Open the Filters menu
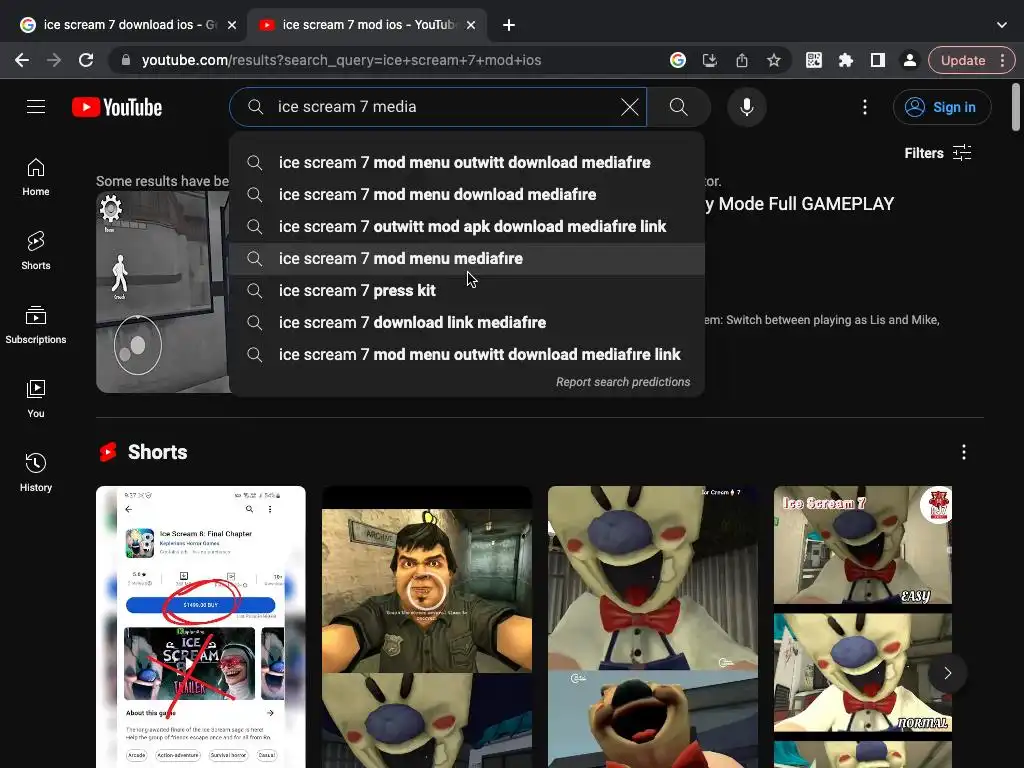This screenshot has width=1024, height=768. click(938, 153)
